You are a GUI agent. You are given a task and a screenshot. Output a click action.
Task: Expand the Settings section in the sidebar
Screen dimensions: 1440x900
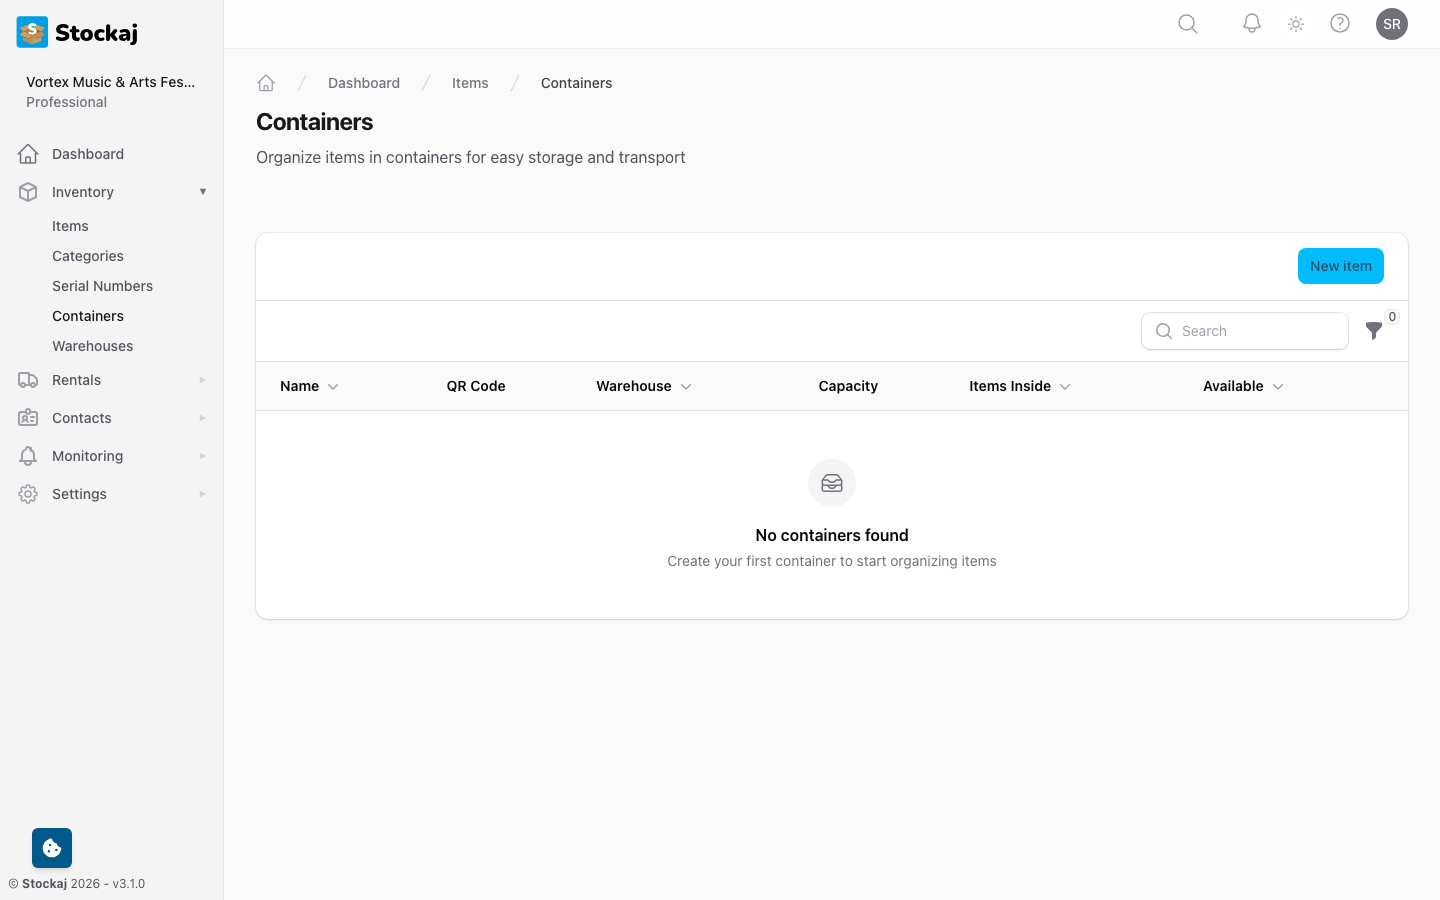(x=79, y=493)
